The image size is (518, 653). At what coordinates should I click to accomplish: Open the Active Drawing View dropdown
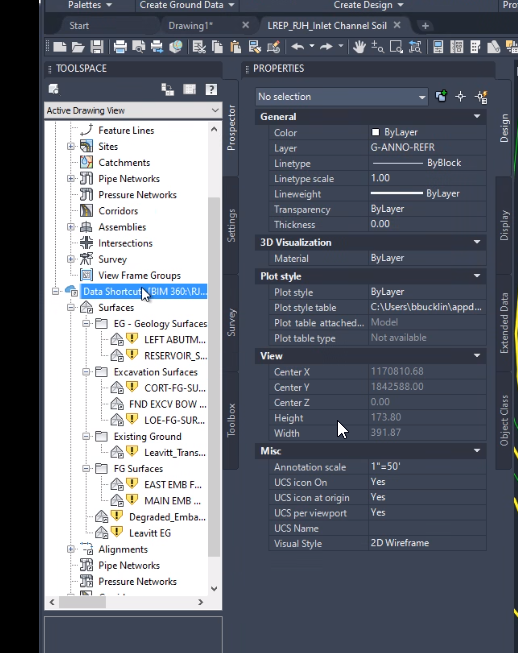[x=133, y=110]
